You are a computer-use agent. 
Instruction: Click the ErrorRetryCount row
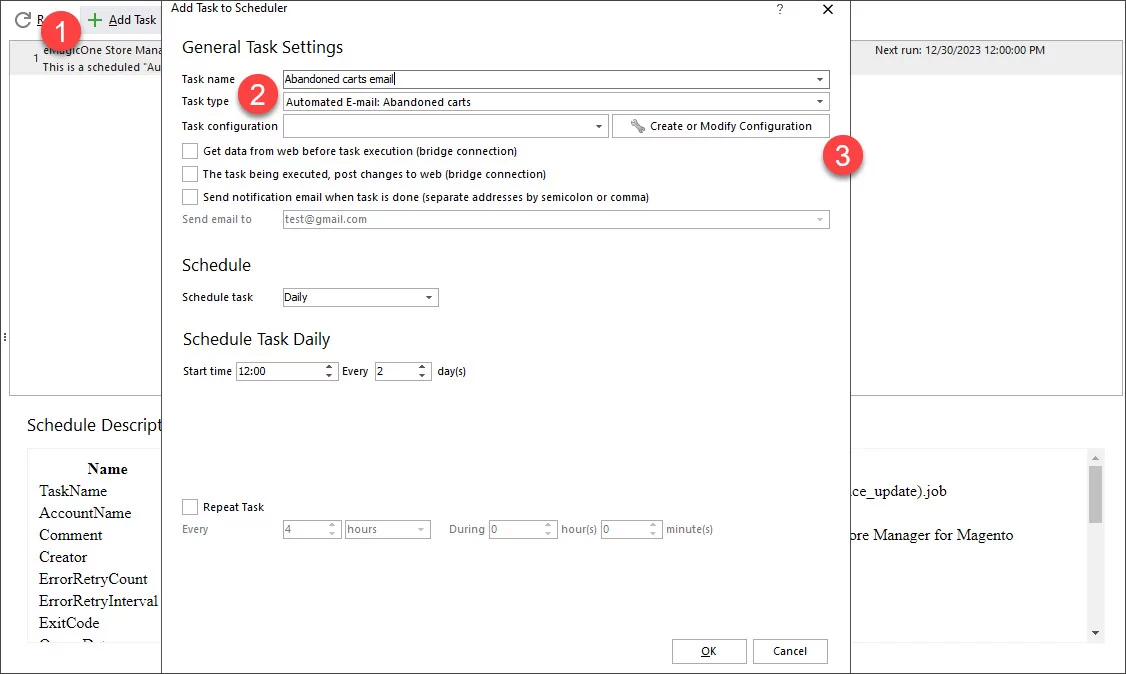pyautogui.click(x=93, y=579)
